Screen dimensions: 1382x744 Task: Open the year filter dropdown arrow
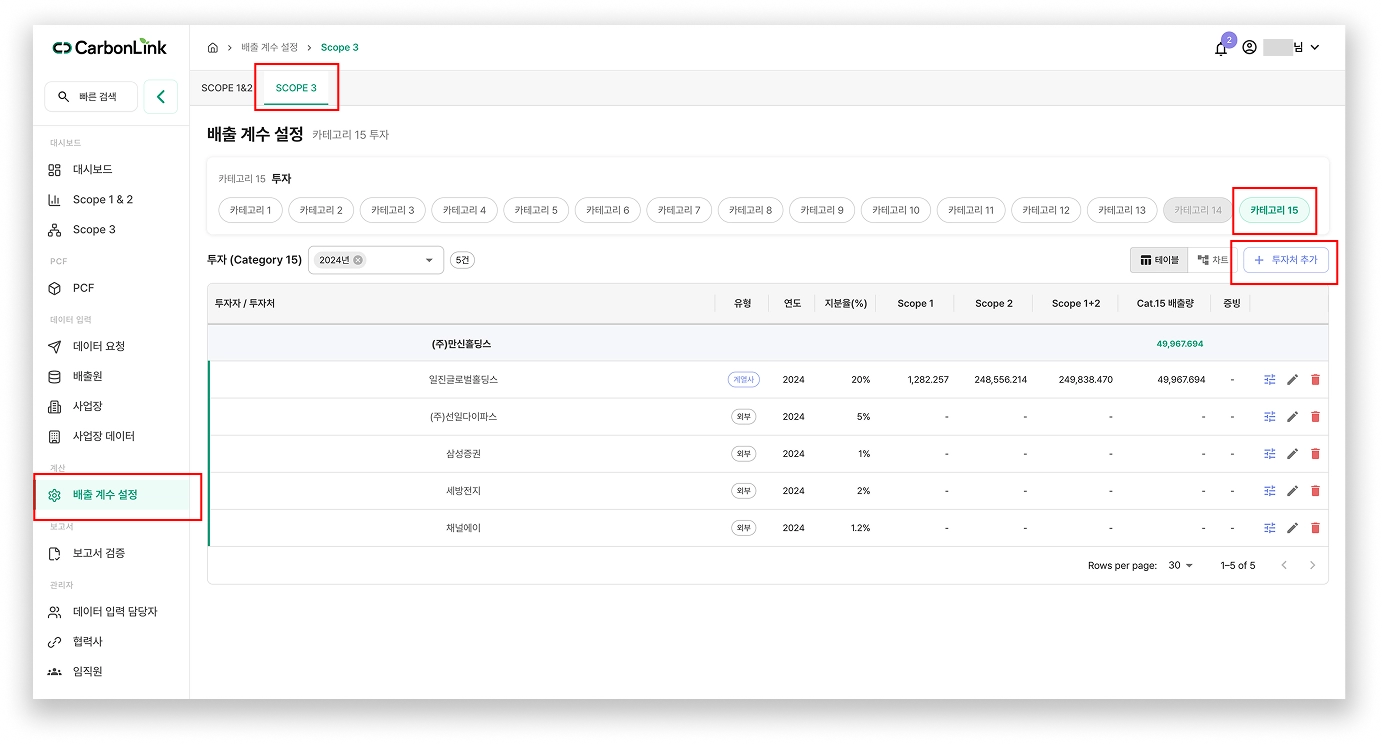tap(430, 260)
